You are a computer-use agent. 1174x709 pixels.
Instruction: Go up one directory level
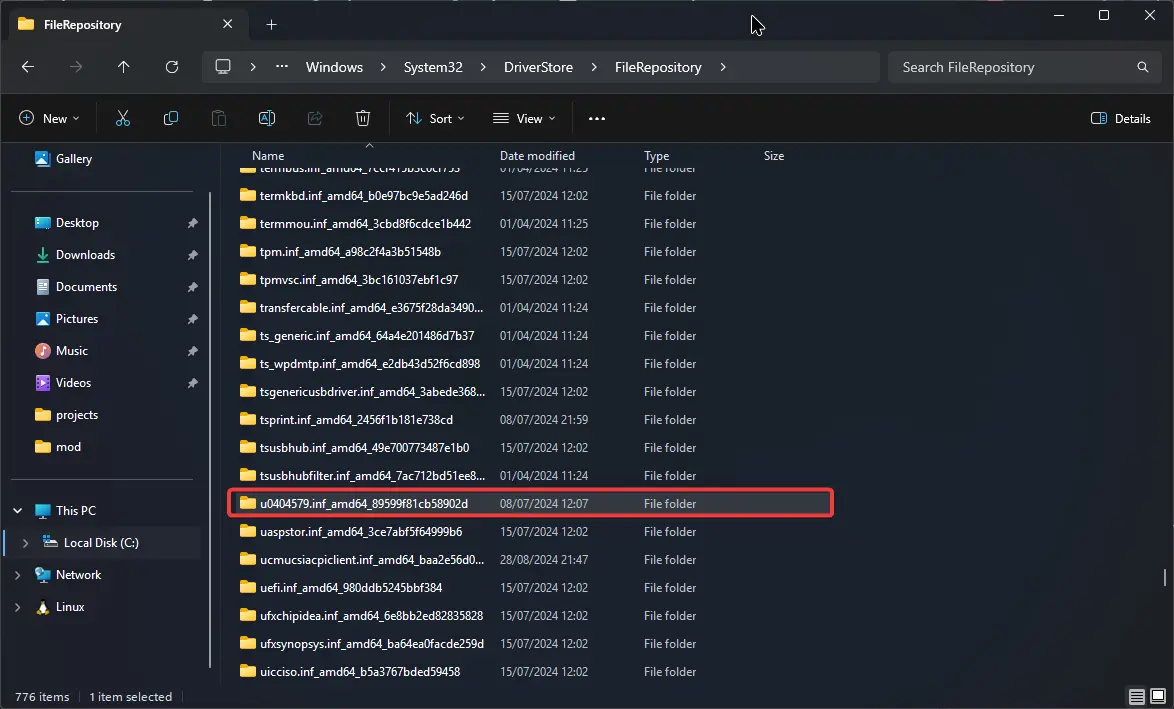[124, 67]
